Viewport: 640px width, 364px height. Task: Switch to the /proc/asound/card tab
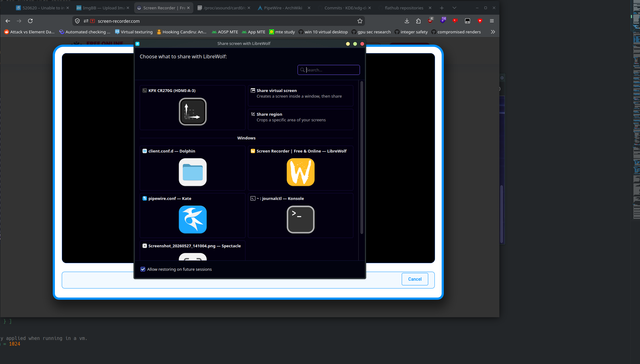click(x=223, y=8)
